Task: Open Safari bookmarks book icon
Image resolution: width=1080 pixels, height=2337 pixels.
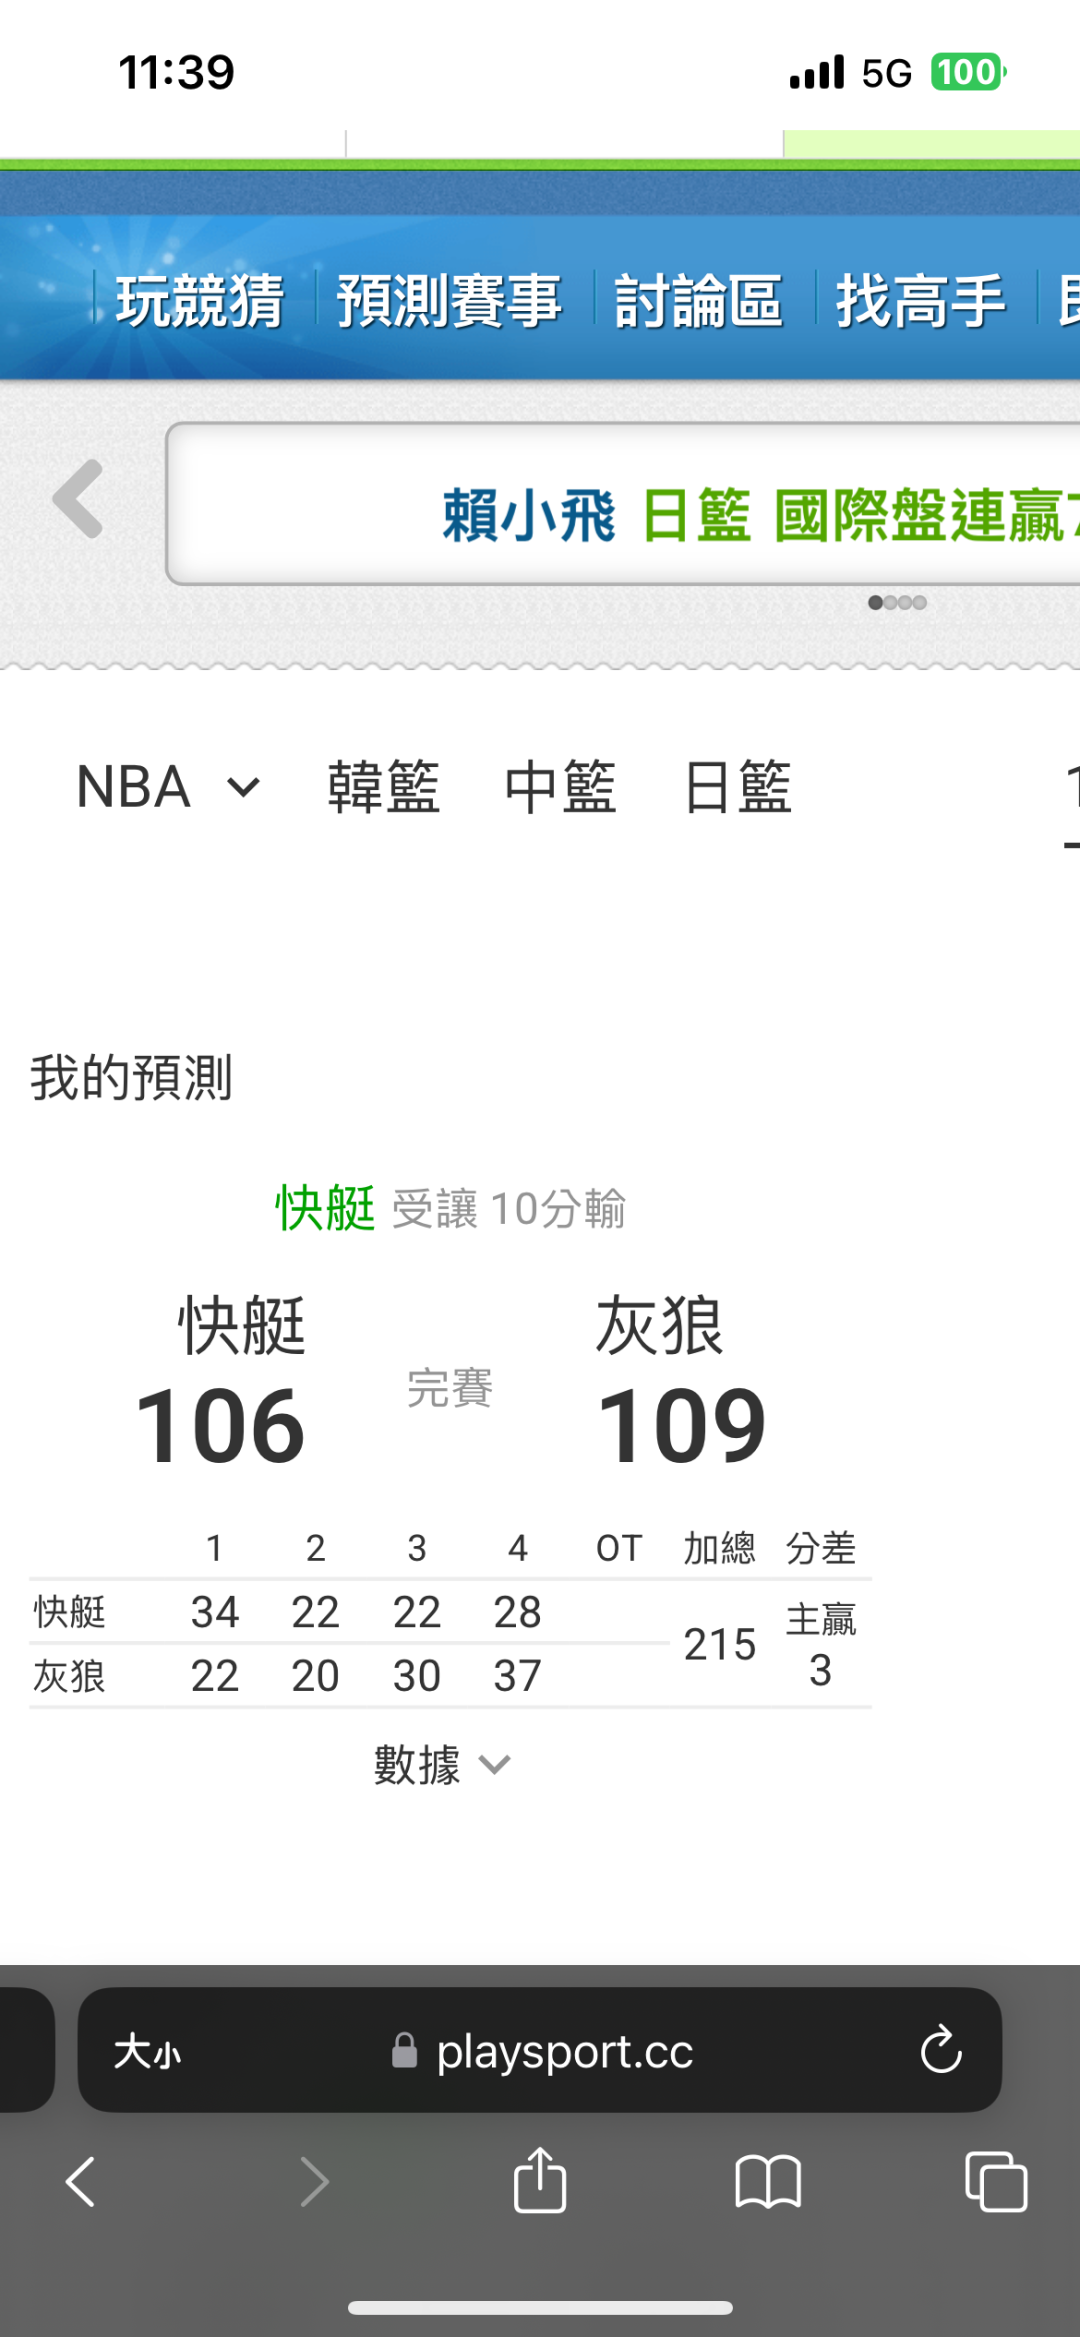Action: [x=767, y=2181]
